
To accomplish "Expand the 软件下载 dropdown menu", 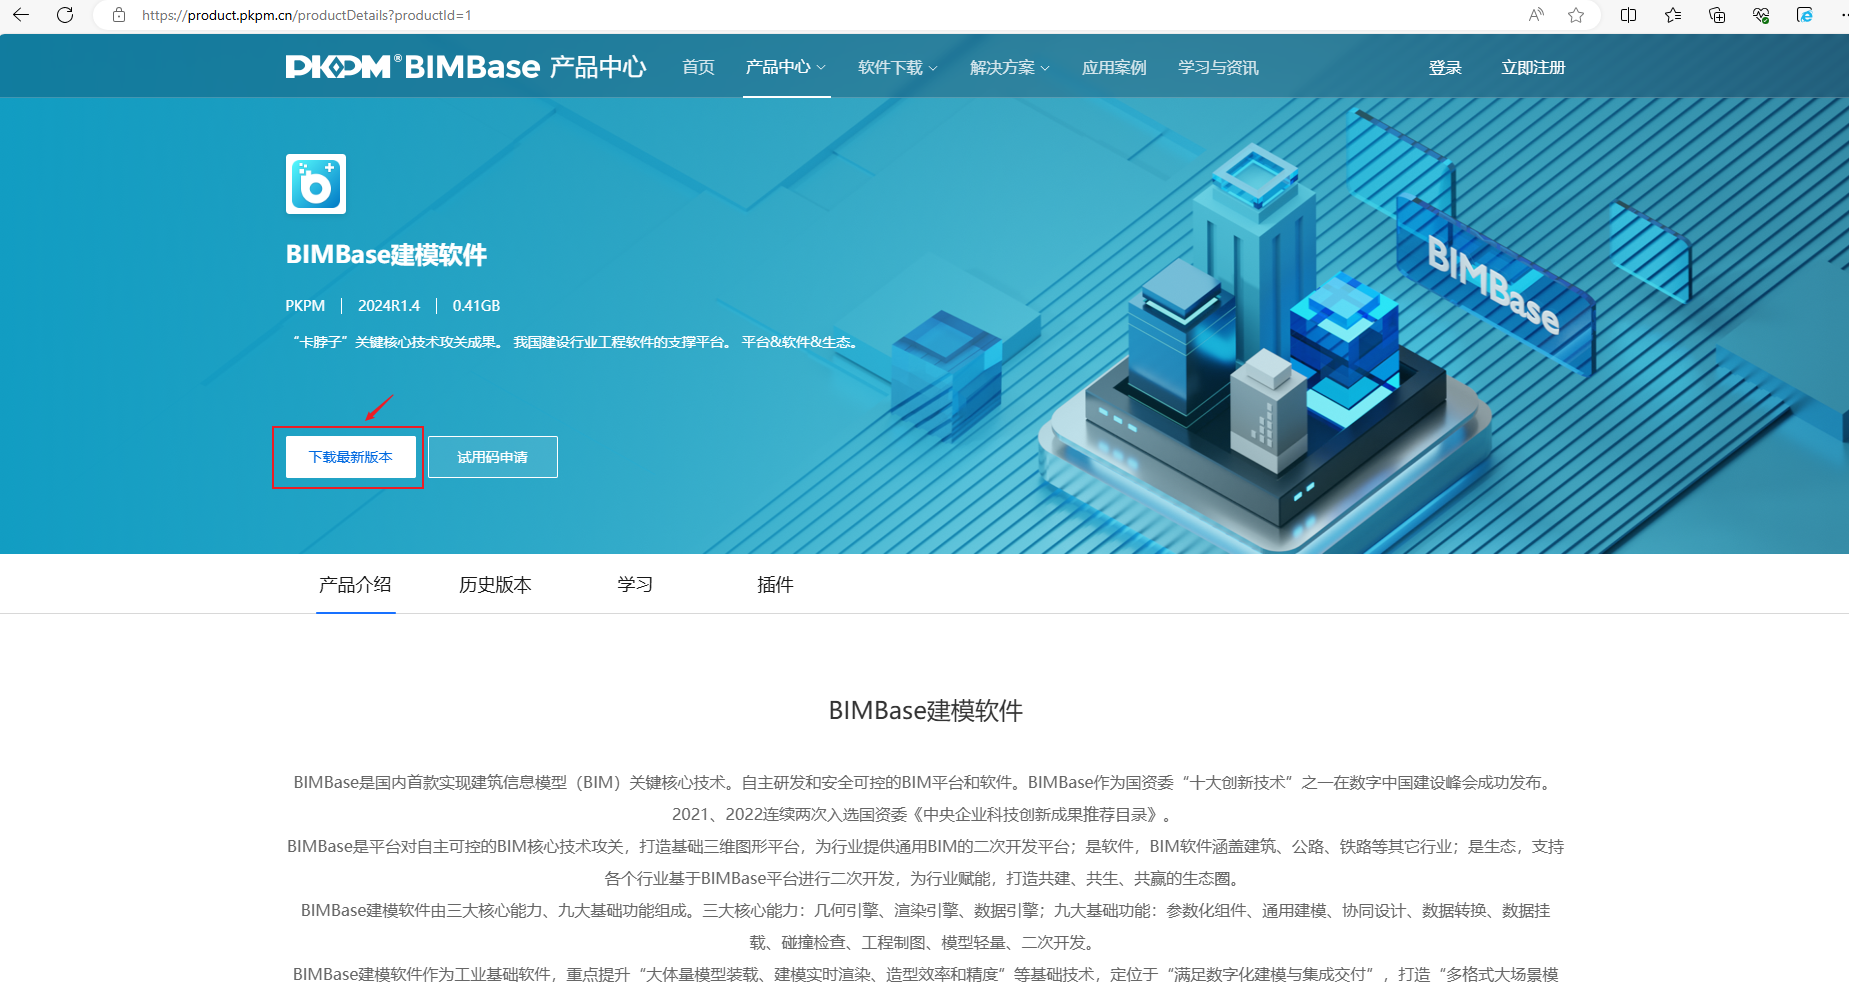I will (x=898, y=67).
